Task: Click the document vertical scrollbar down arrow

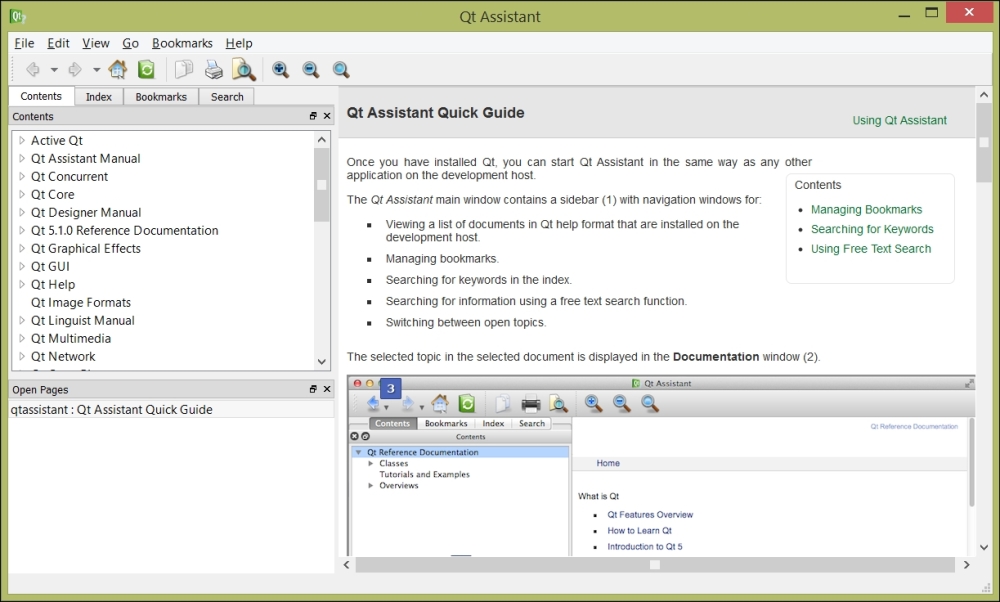Action: (983, 547)
